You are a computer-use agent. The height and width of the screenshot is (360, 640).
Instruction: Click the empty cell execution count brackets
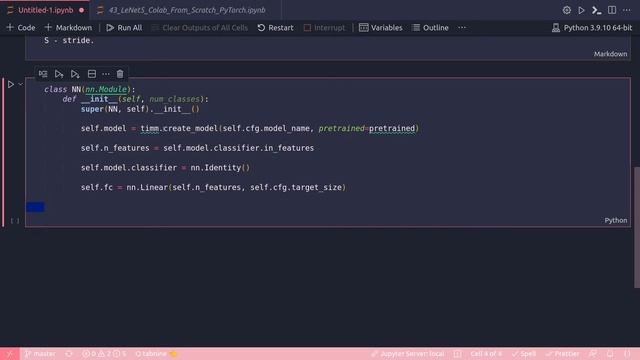(x=15, y=221)
